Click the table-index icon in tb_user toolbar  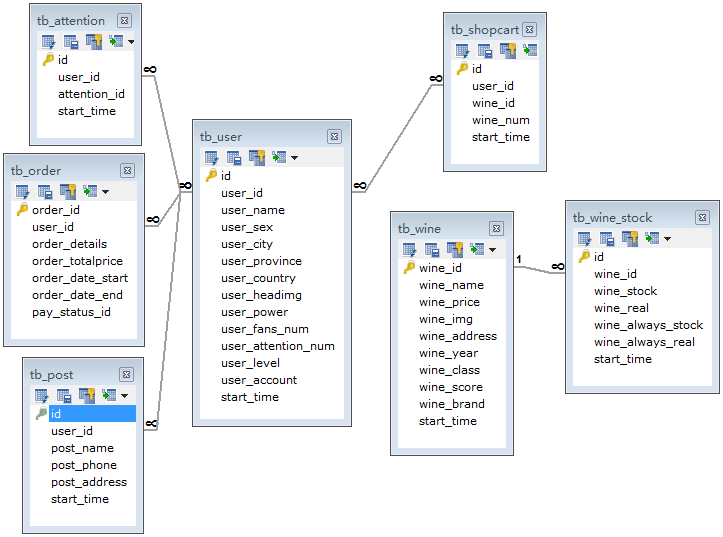(234, 158)
